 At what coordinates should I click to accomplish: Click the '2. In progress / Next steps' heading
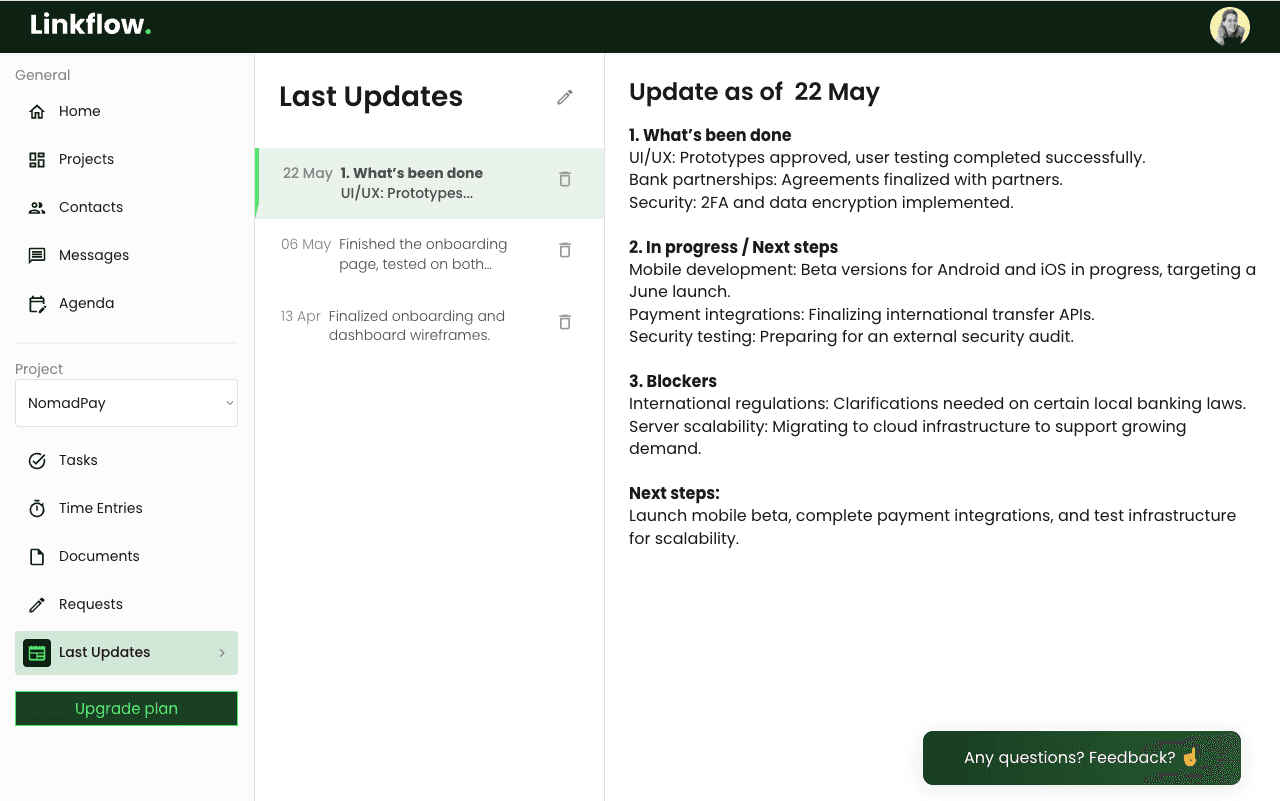click(733, 247)
